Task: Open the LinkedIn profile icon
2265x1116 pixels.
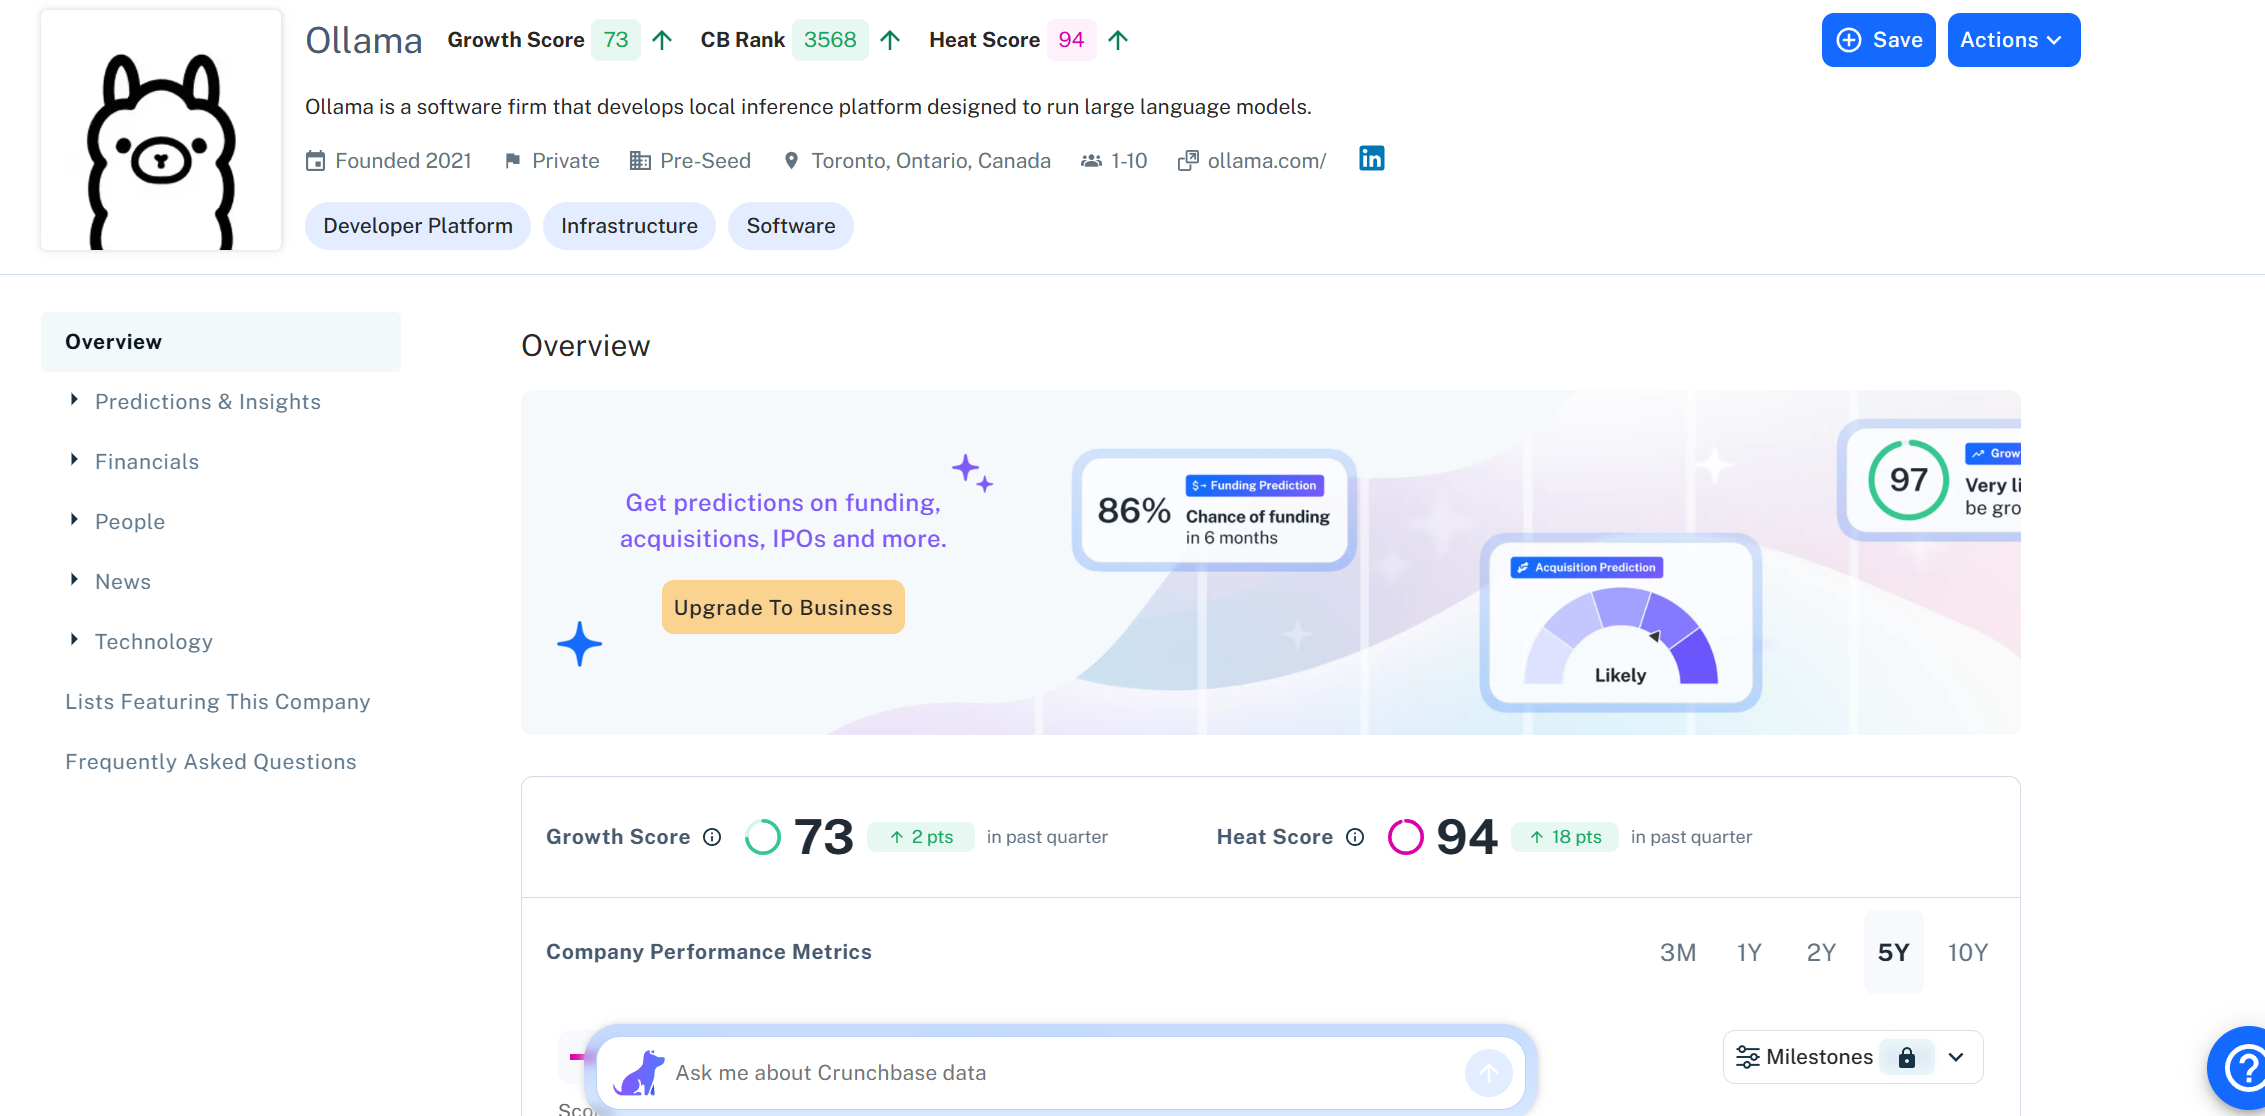Action: pyautogui.click(x=1371, y=159)
